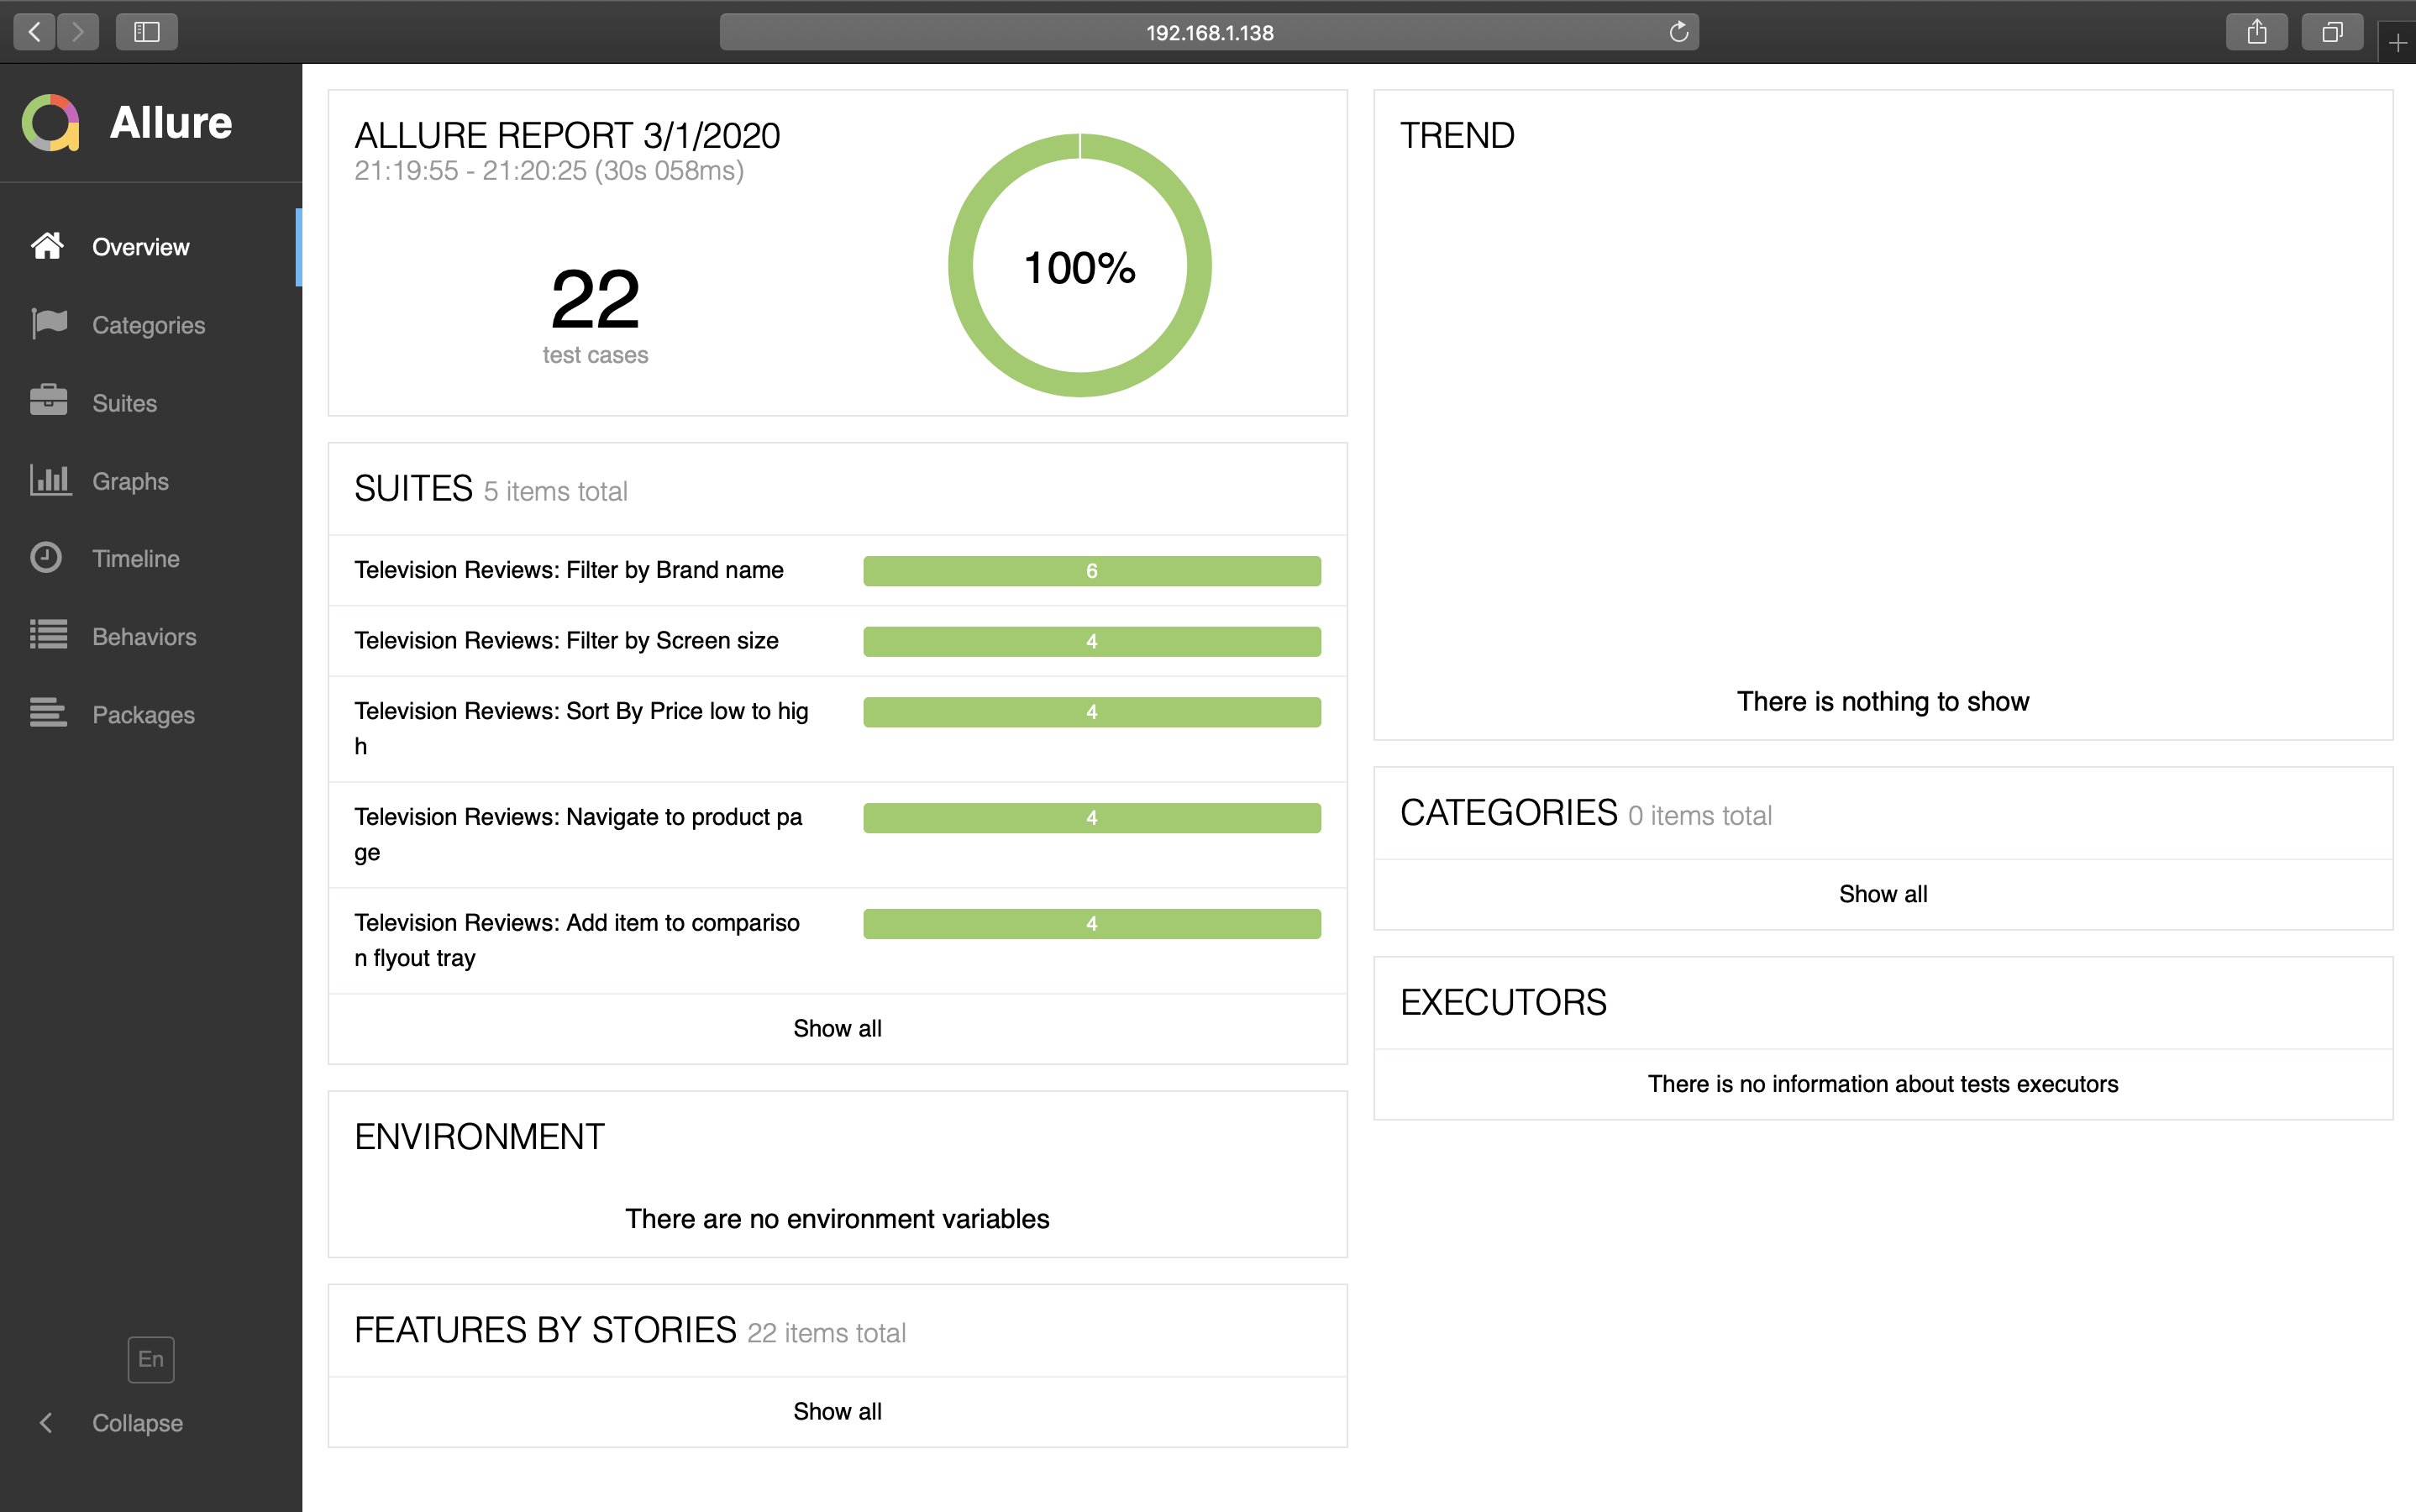Click the Overview home icon
The width and height of the screenshot is (2416, 1512).
tap(47, 245)
